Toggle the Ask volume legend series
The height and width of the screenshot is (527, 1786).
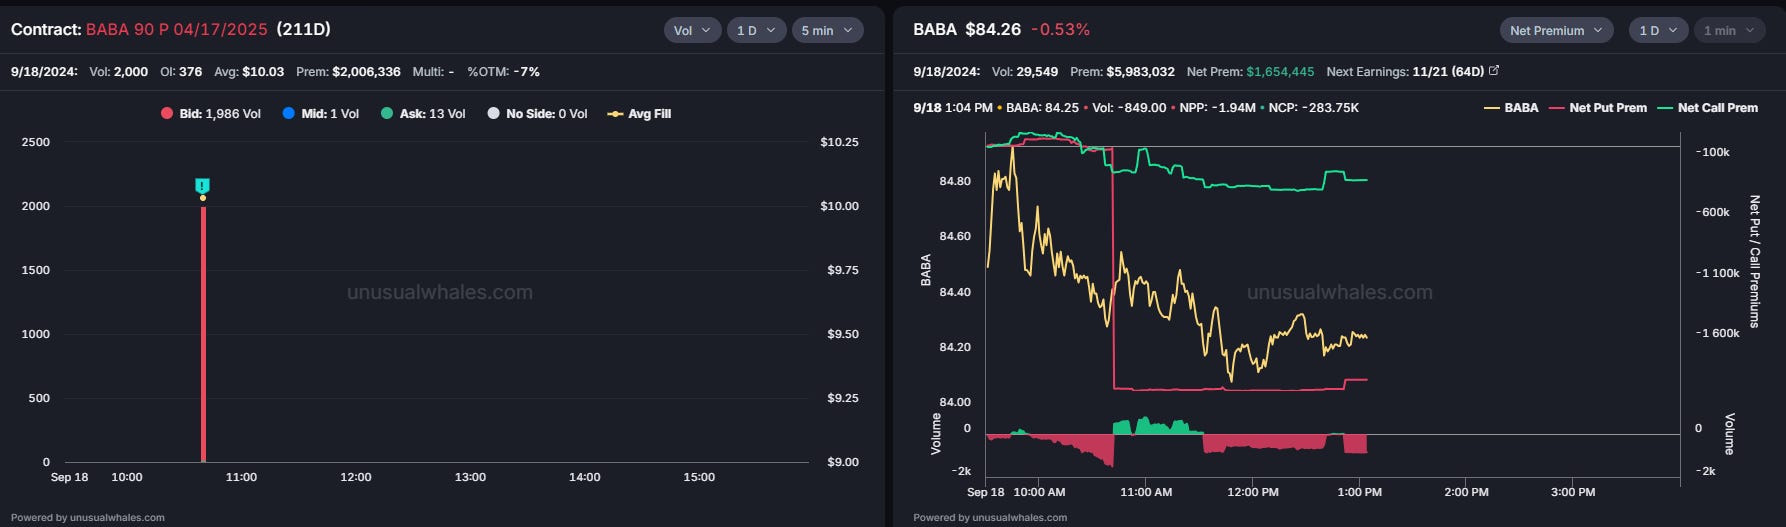pos(423,114)
